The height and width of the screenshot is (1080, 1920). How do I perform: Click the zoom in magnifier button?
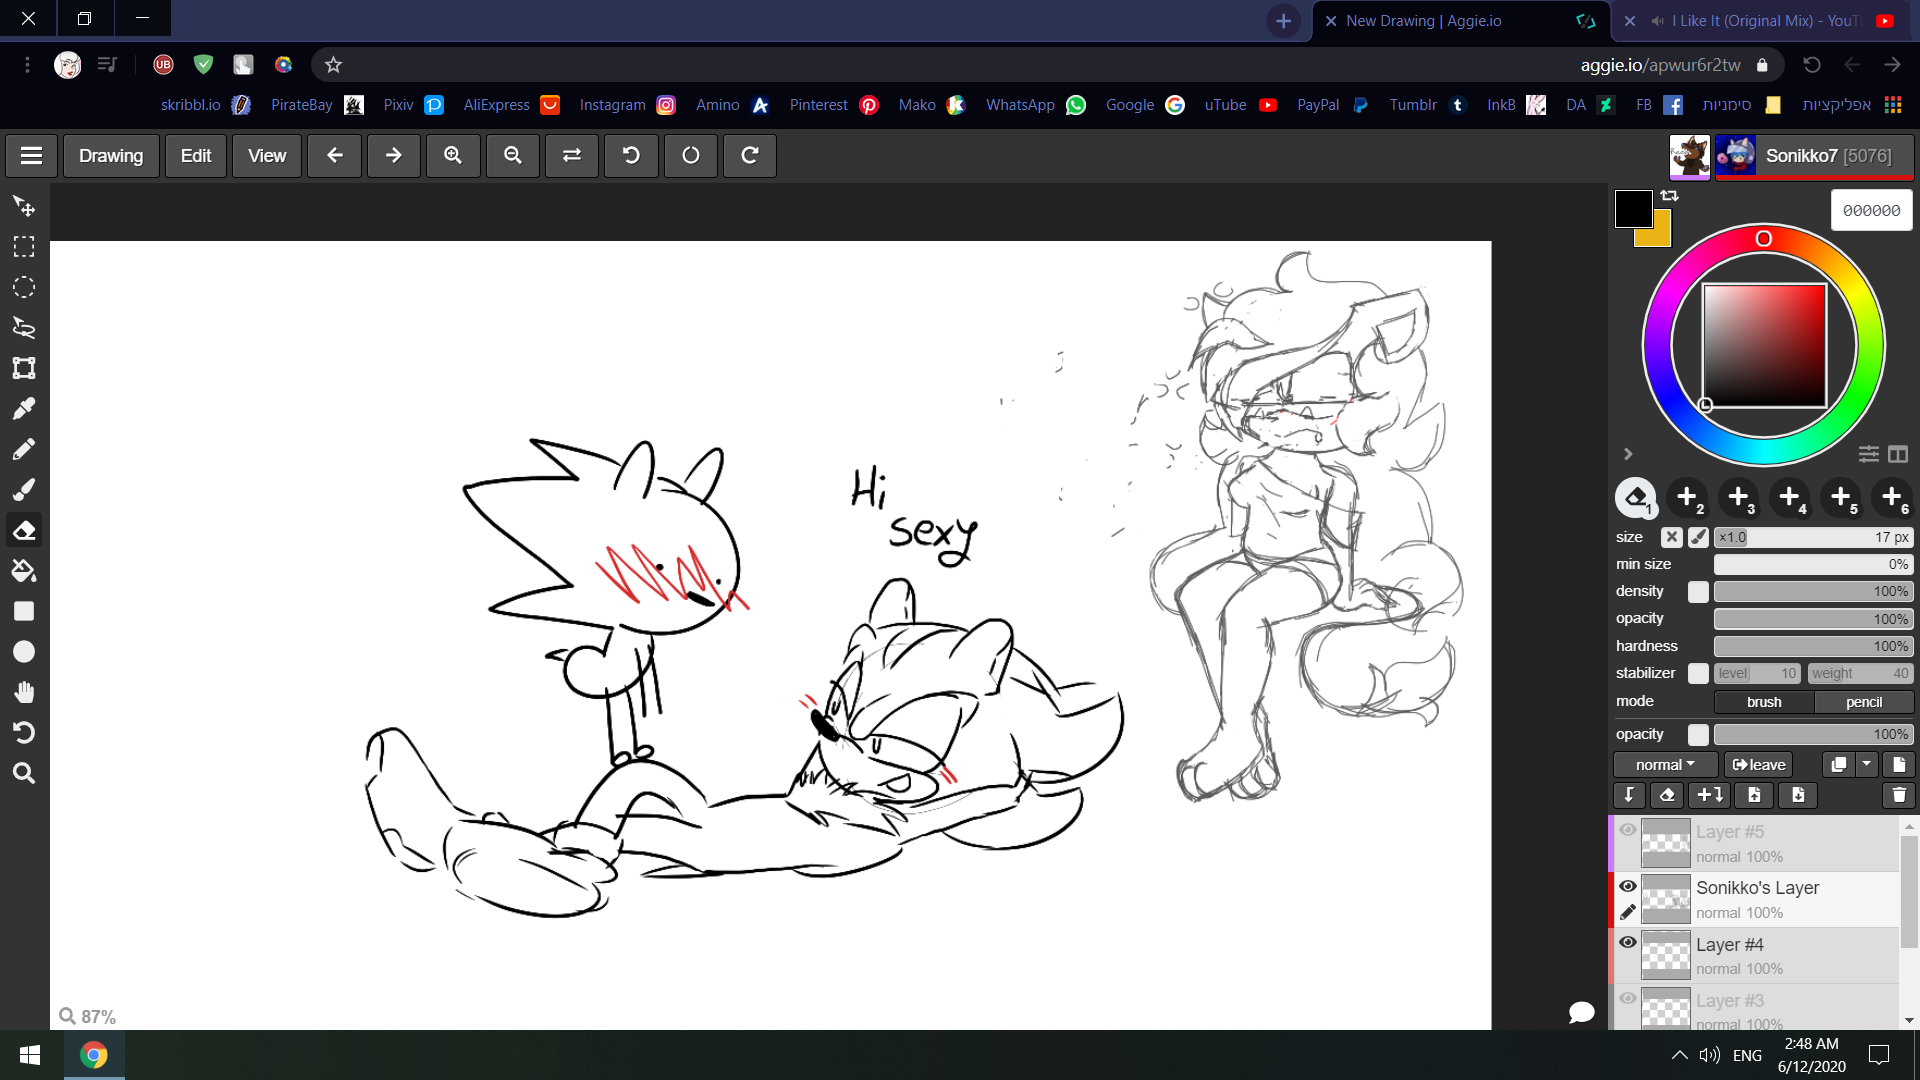[453, 156]
